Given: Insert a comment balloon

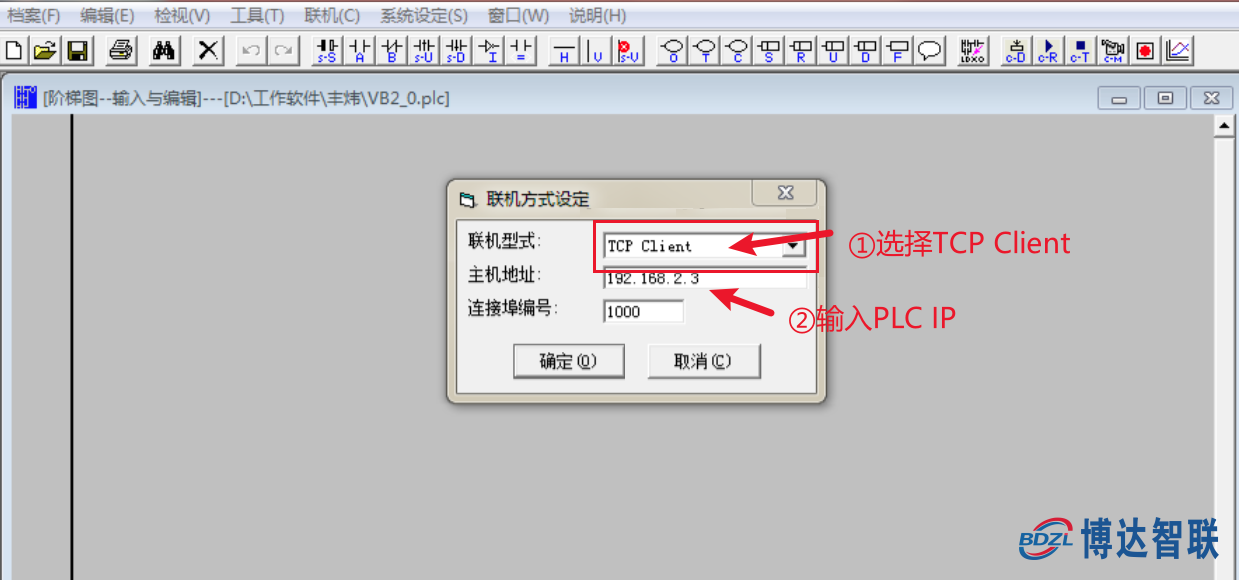Looking at the screenshot, I should 929,50.
